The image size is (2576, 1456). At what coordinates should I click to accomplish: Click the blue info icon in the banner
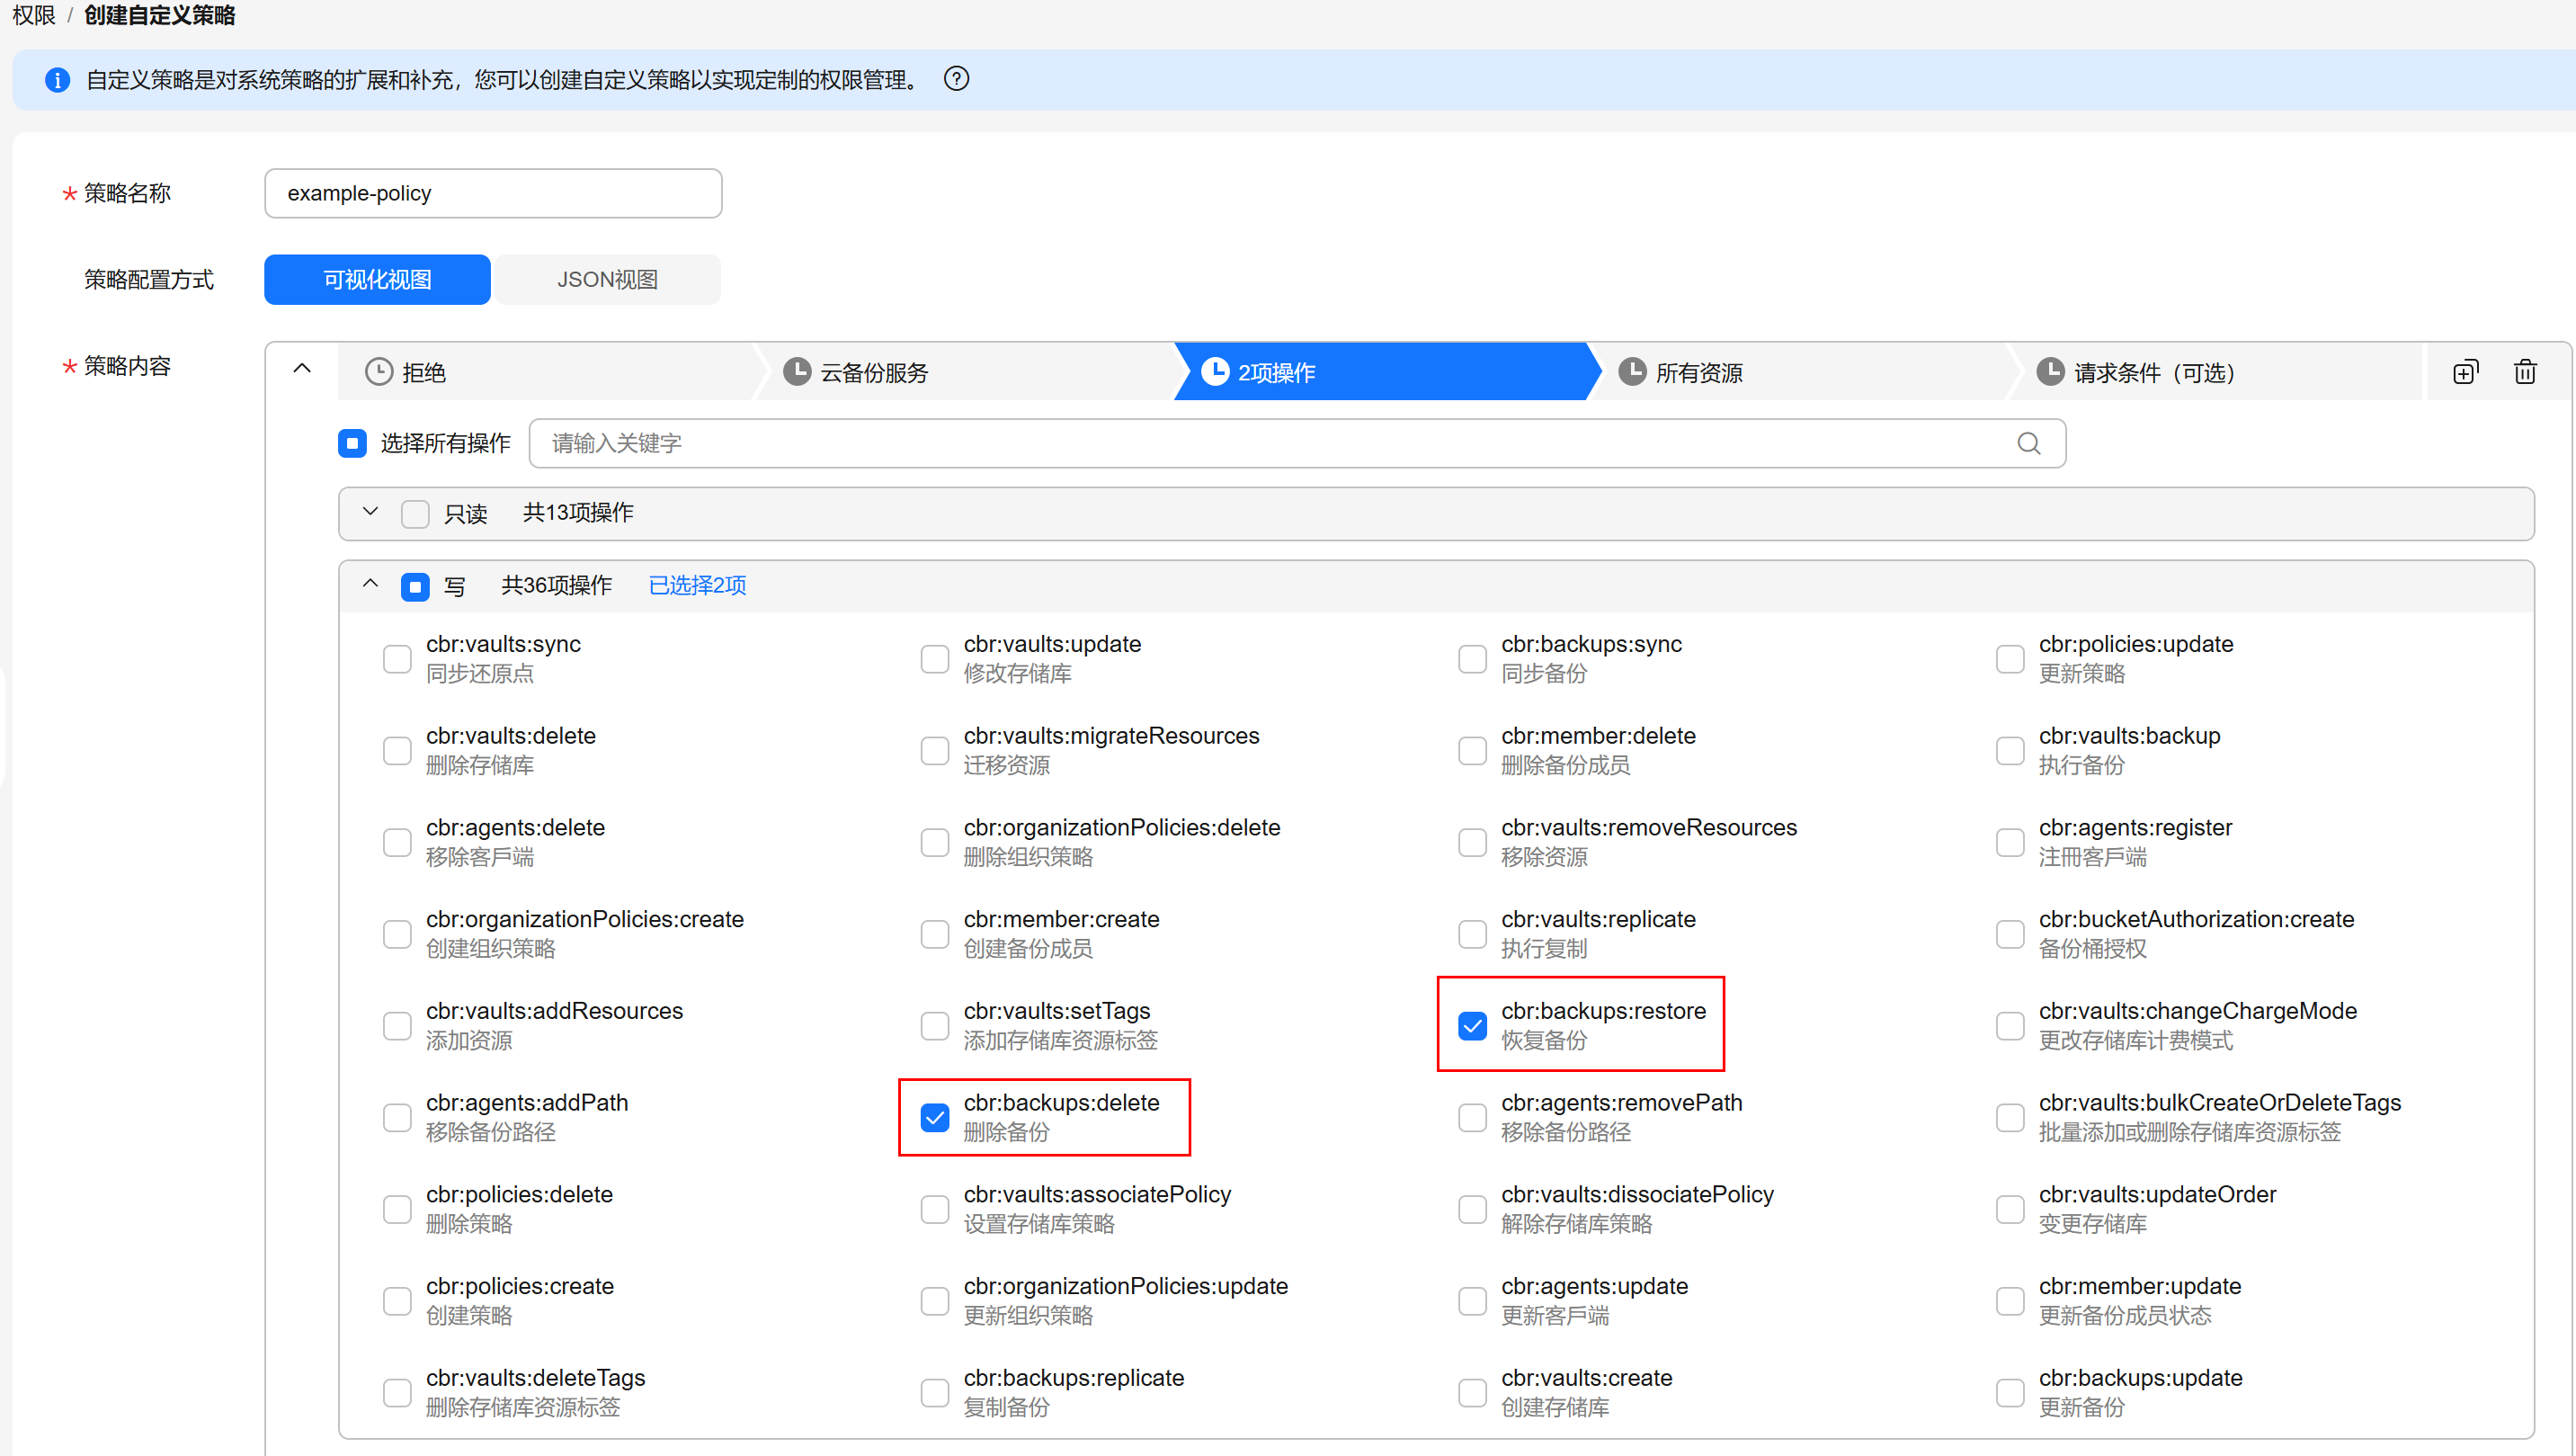click(57, 80)
